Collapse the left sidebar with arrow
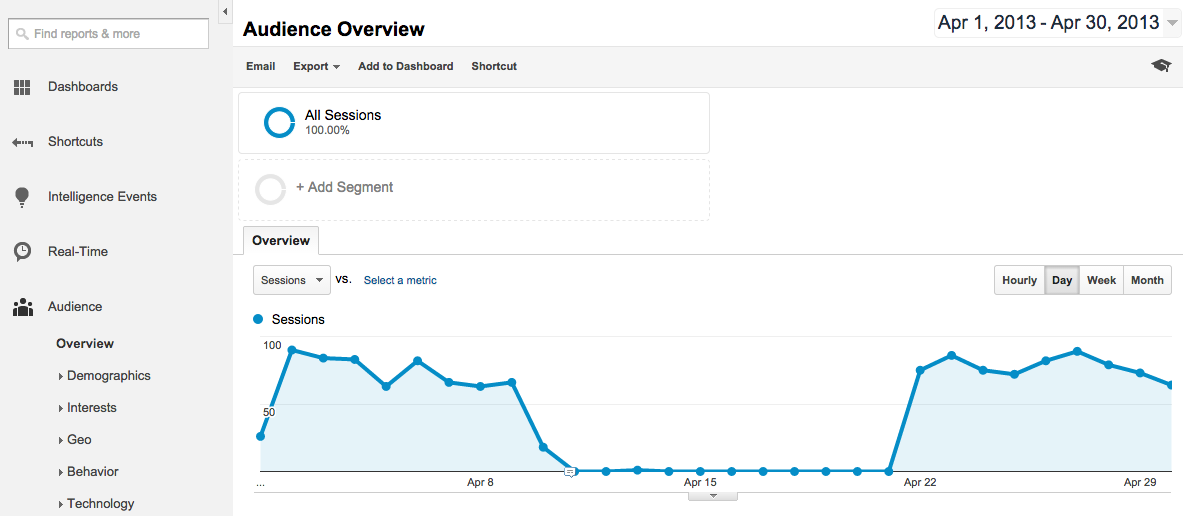Image resolution: width=1183 pixels, height=516 pixels. [225, 11]
